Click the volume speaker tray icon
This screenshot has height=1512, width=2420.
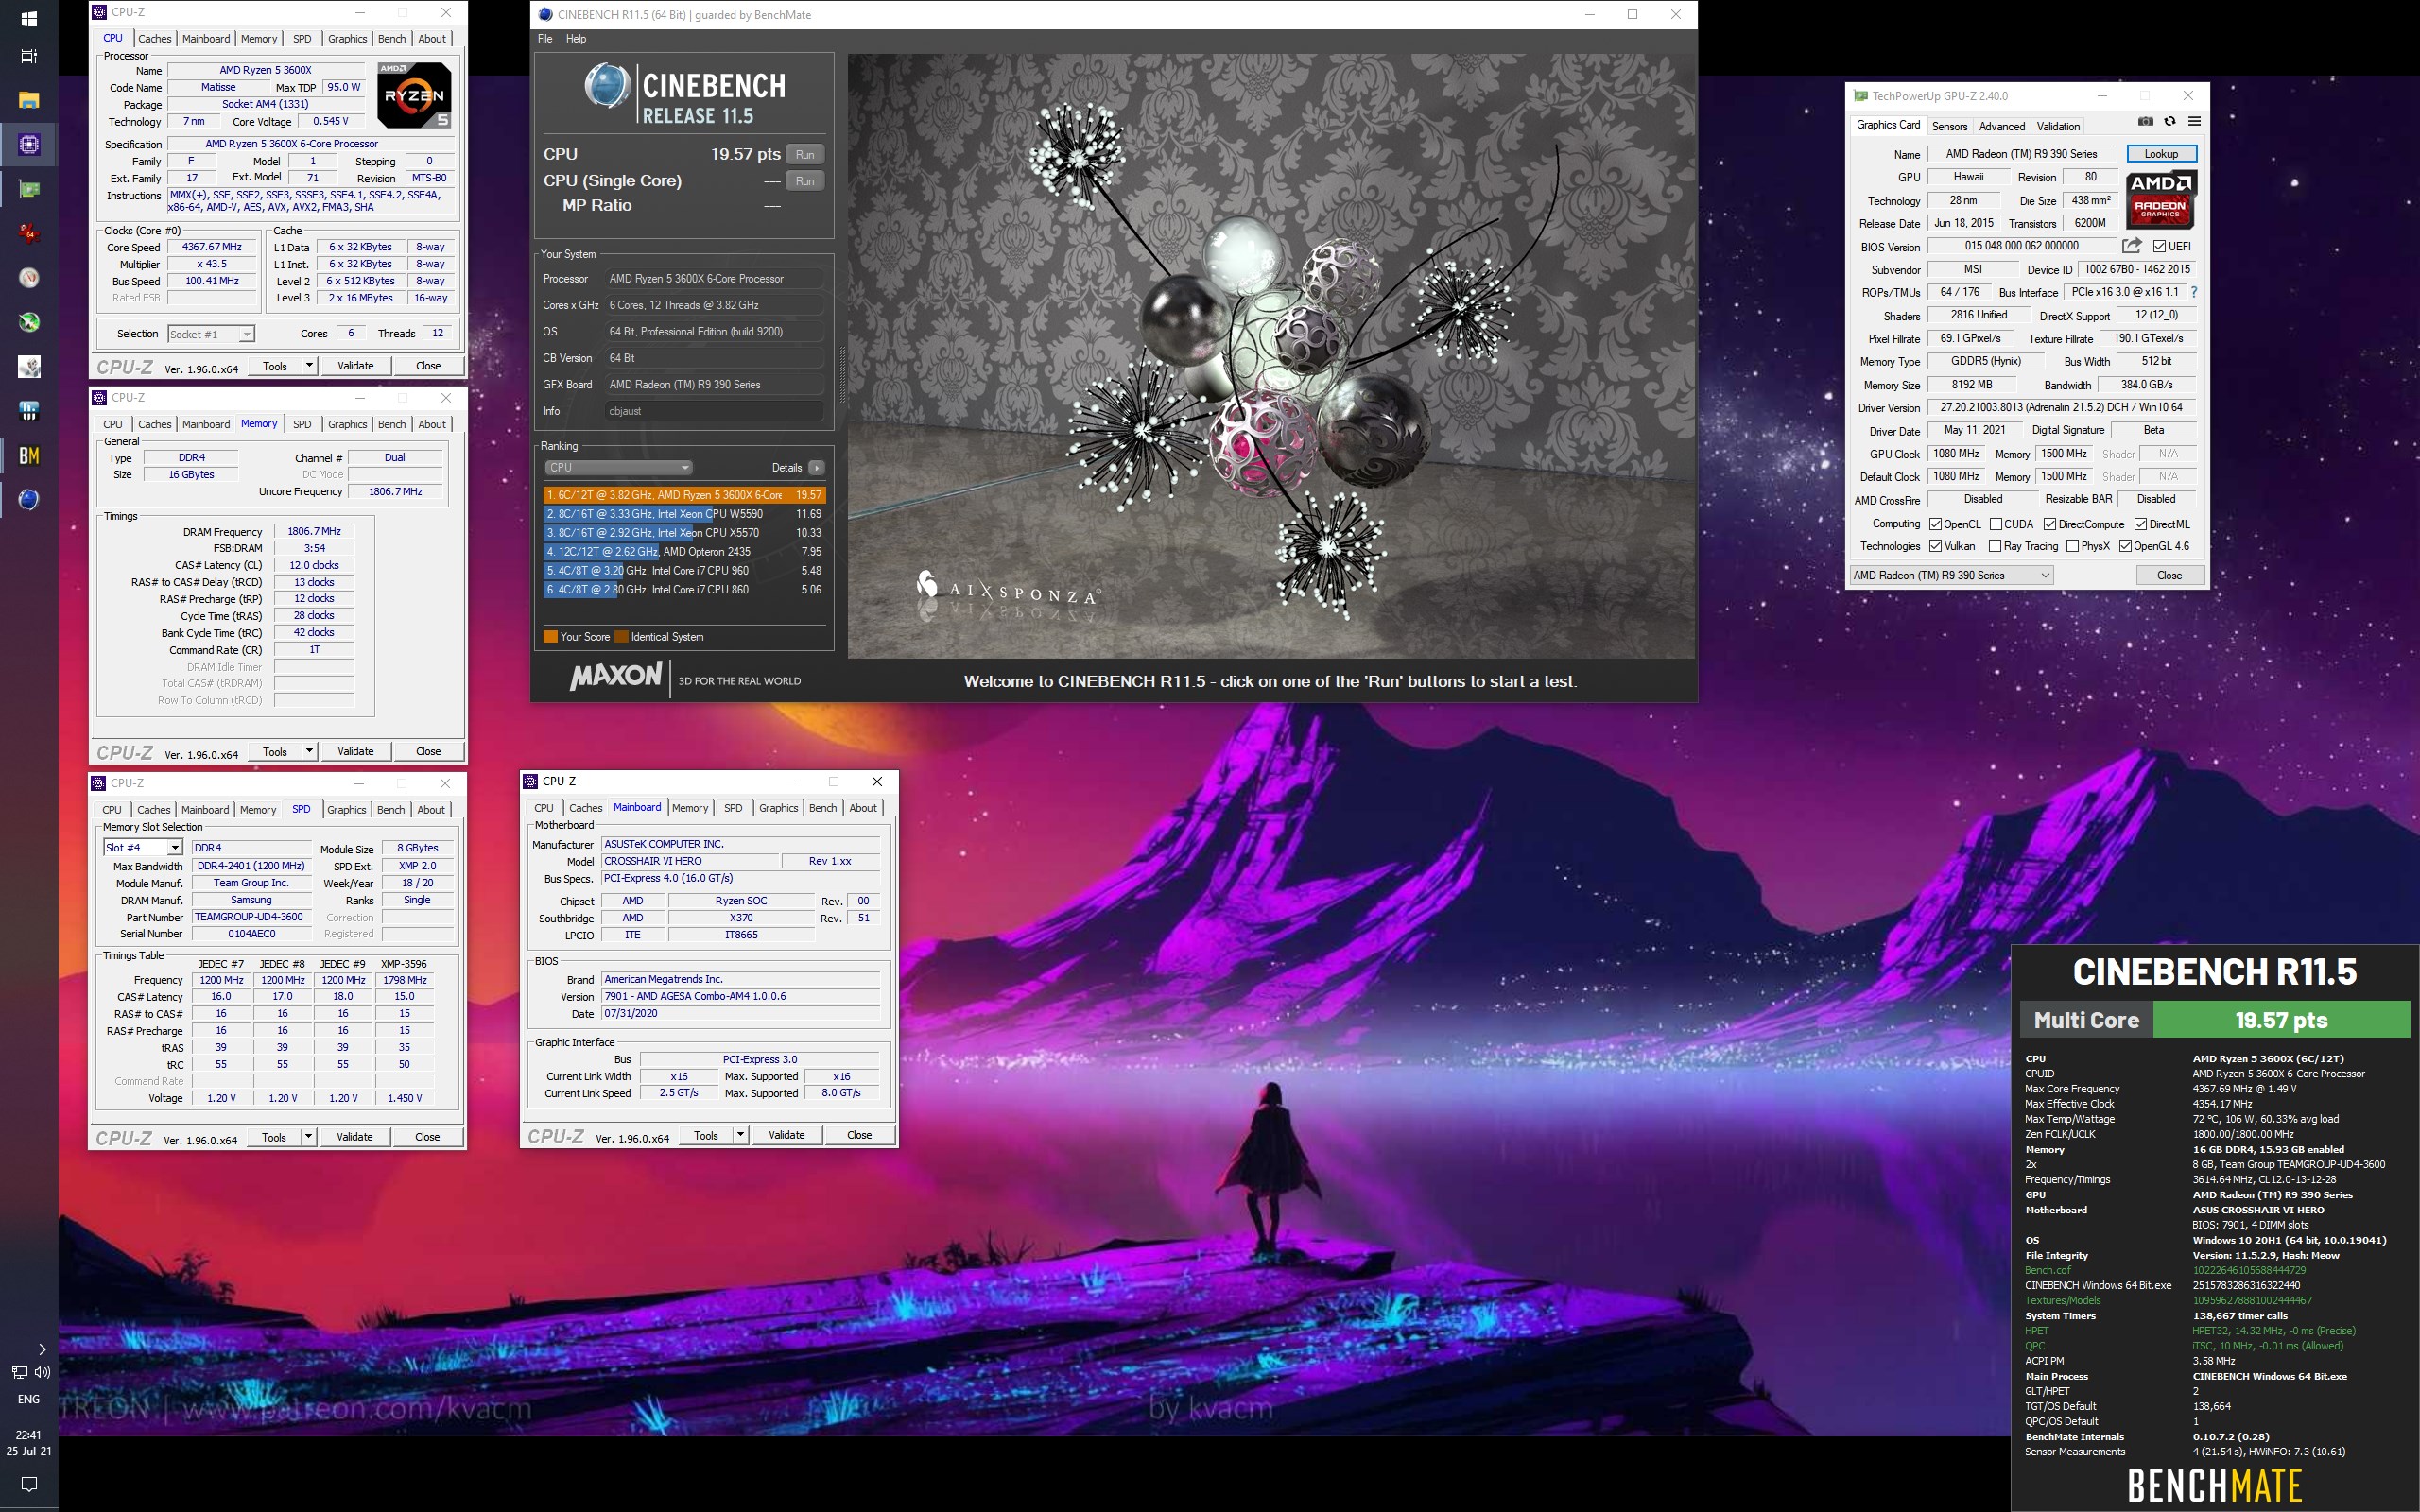[x=42, y=1372]
